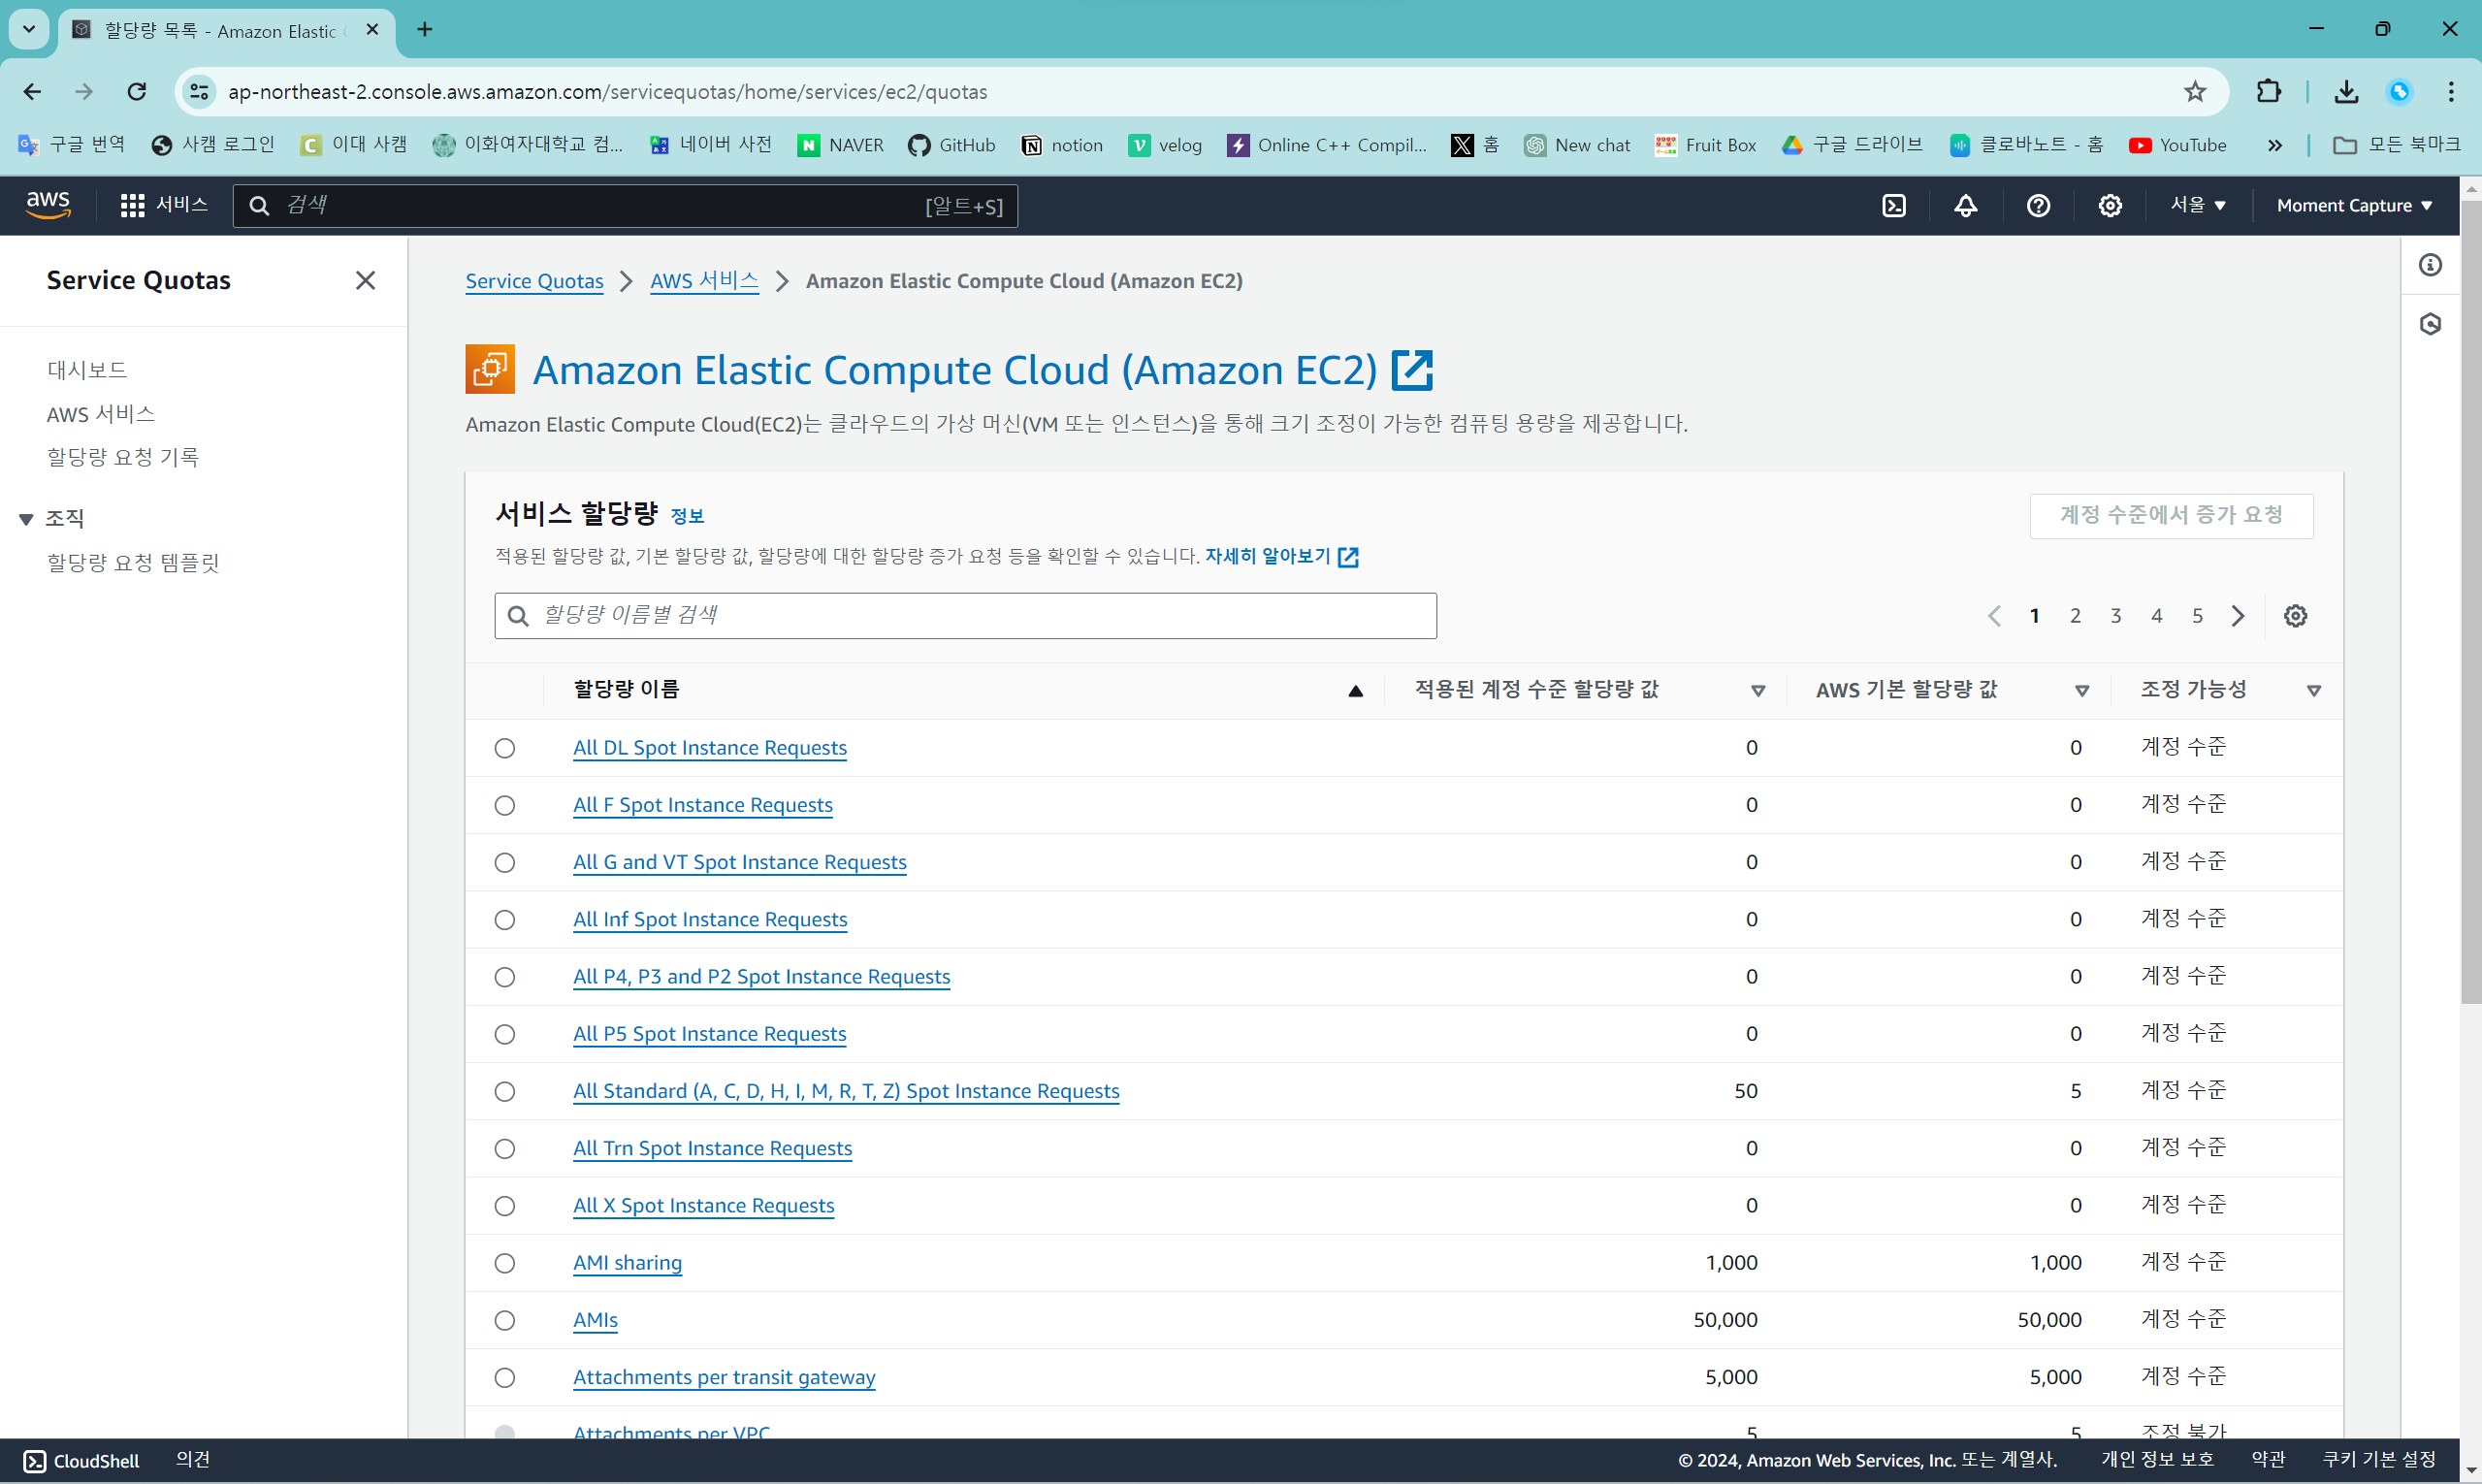Open the AWS help question mark icon
This screenshot has height=1484, width=2482.
pyautogui.click(x=2037, y=206)
